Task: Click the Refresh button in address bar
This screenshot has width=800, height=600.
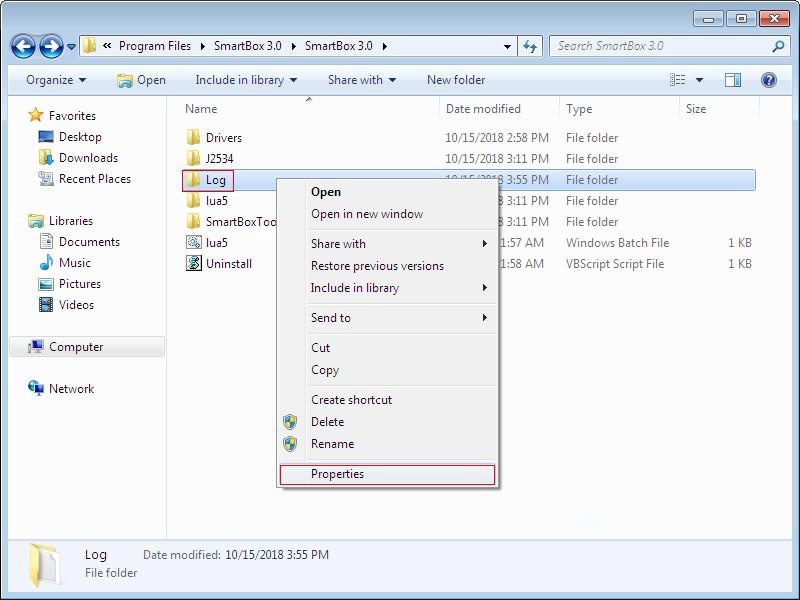Action: [x=530, y=46]
